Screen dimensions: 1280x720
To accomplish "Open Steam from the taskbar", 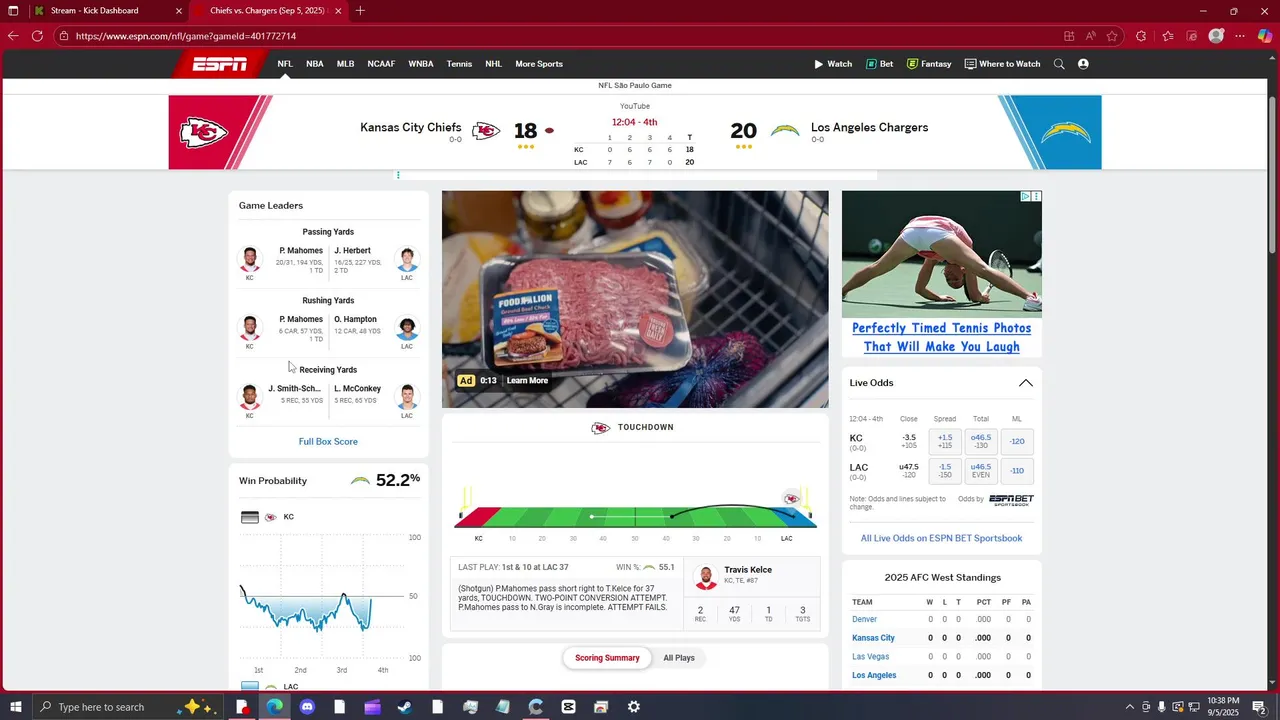I will (405, 707).
